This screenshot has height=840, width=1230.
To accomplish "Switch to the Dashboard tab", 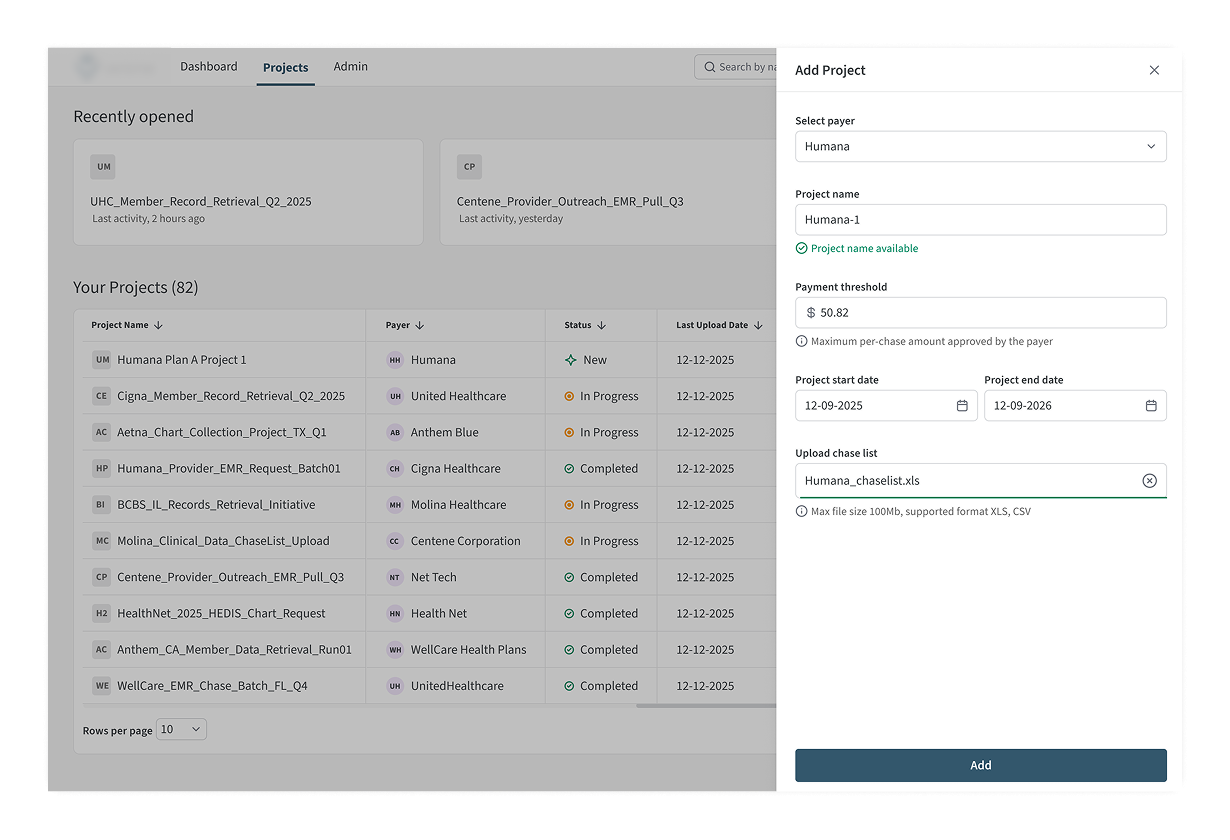I will click(x=209, y=67).
